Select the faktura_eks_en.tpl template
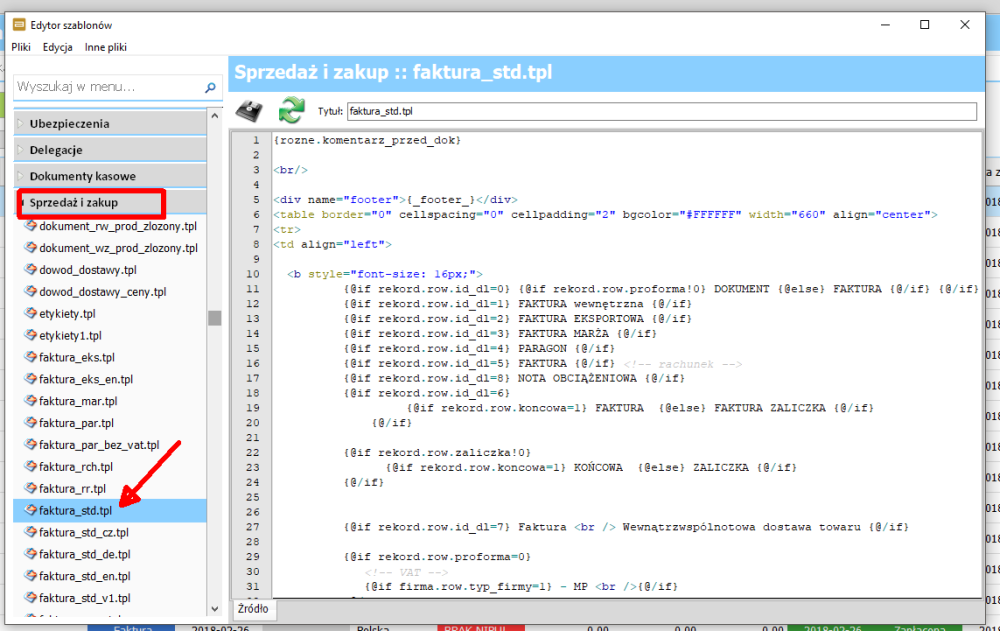The height and width of the screenshot is (631, 1000). pos(86,379)
